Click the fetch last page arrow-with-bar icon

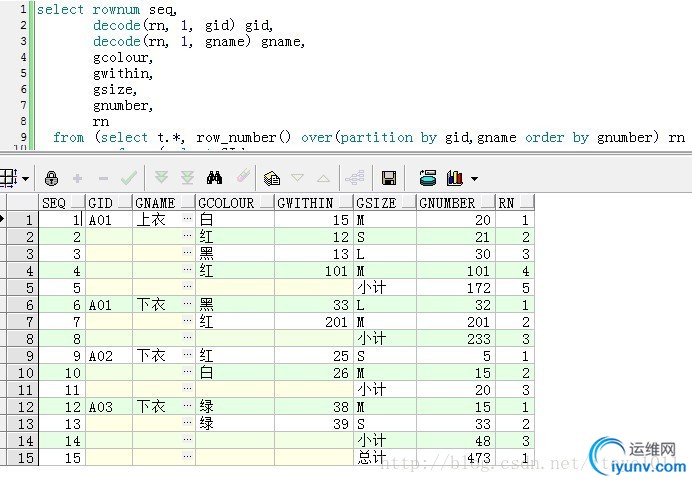pyautogui.click(x=188, y=177)
